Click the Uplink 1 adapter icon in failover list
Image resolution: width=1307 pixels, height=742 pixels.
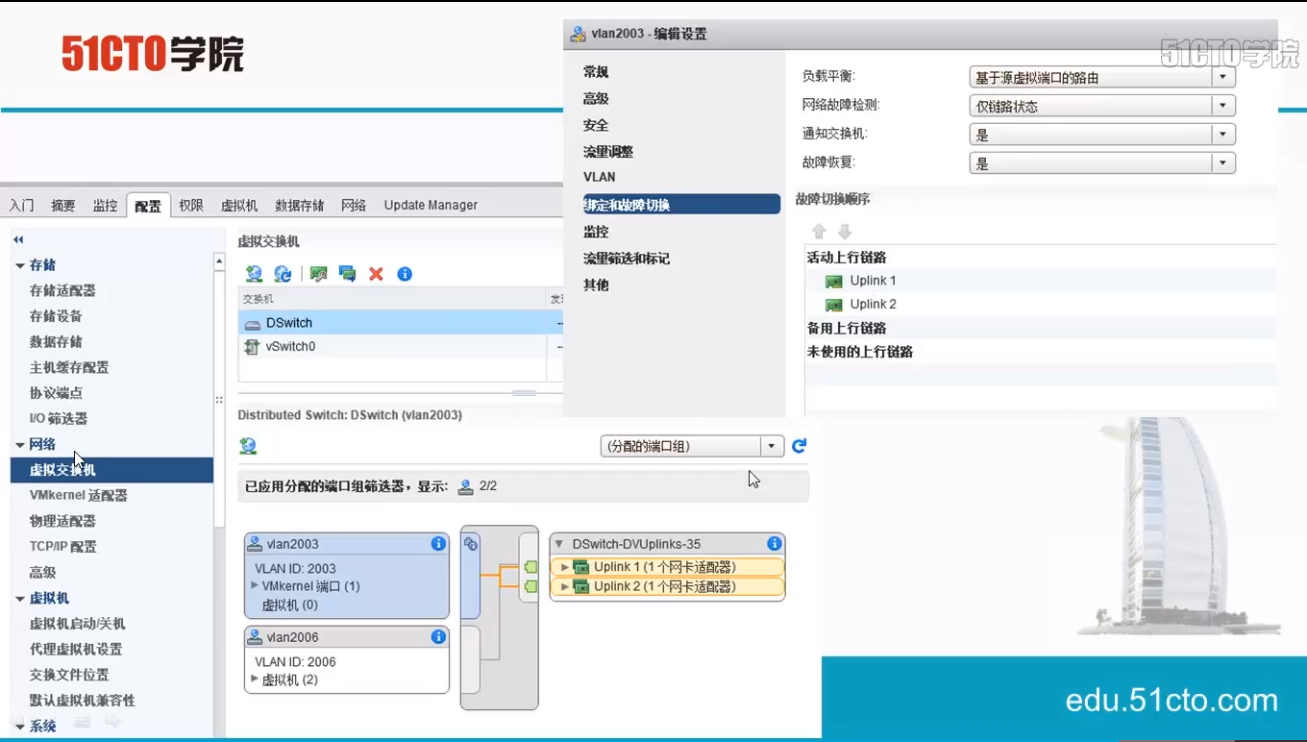[x=834, y=281]
